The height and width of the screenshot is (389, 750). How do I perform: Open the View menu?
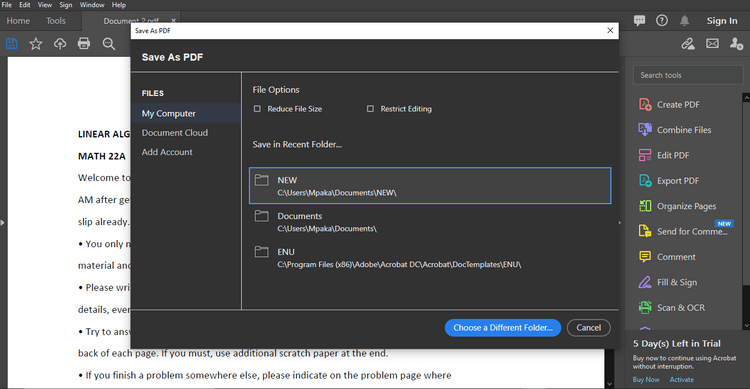[x=45, y=5]
